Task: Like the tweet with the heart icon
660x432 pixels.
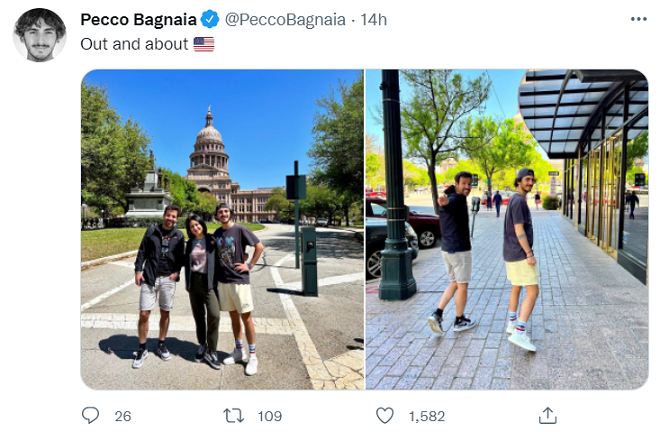Action: [x=385, y=415]
